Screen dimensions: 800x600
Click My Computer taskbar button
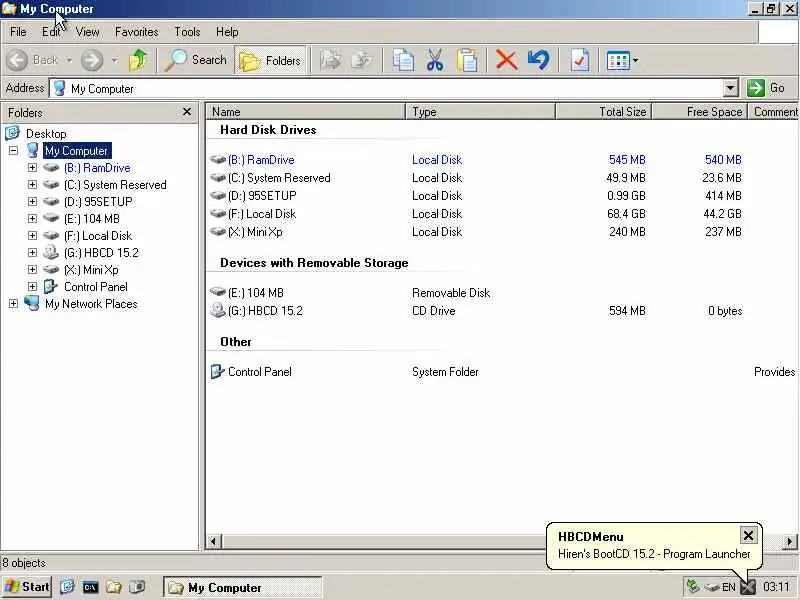click(x=243, y=587)
